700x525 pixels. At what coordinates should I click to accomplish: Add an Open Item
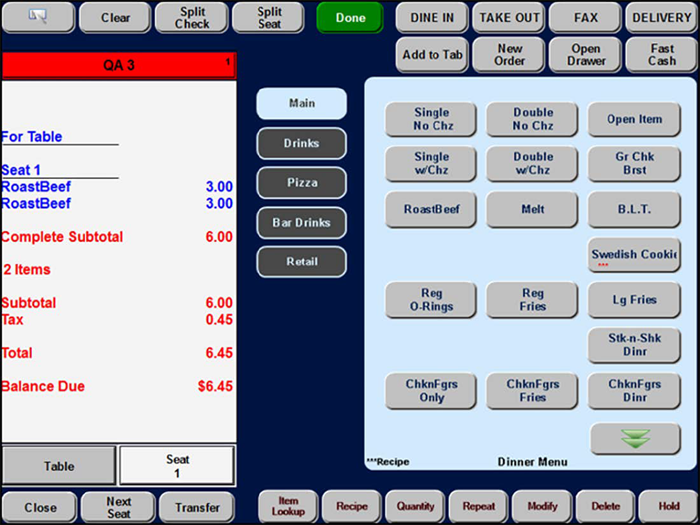[x=634, y=119]
